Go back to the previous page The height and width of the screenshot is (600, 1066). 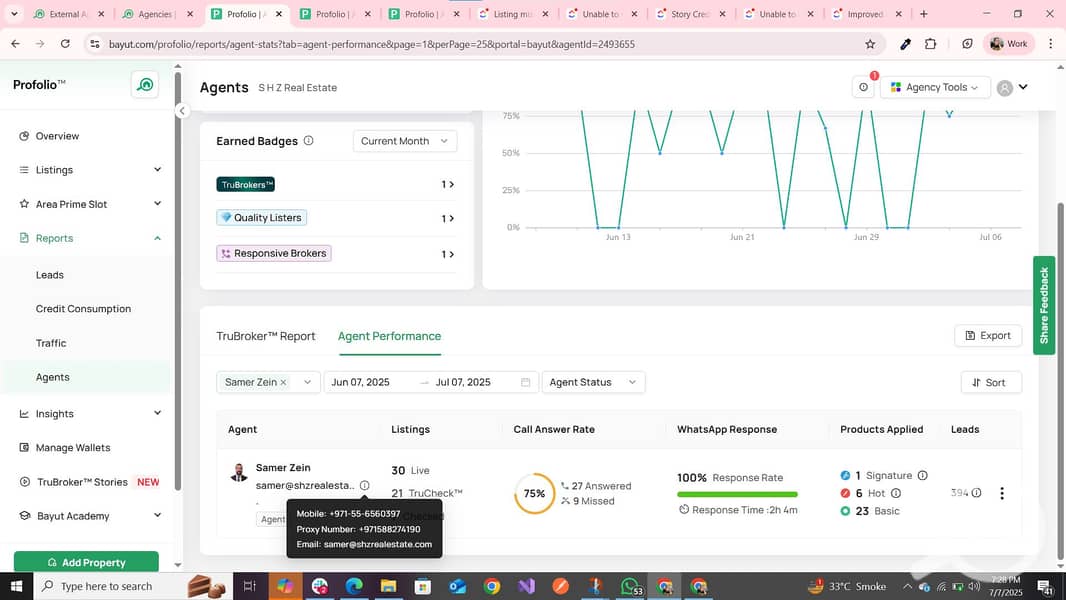click(x=16, y=44)
